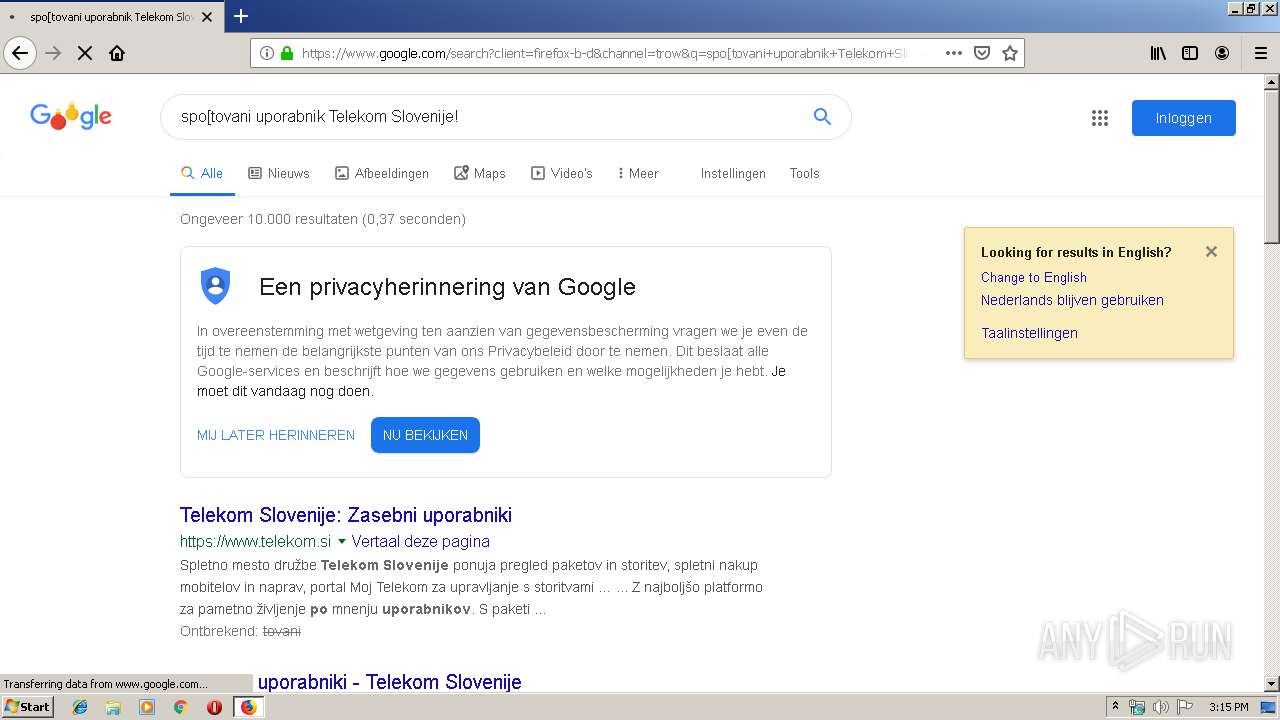This screenshot has width=1280, height=720.
Task: Launch Chrome from taskbar
Action: 180,707
